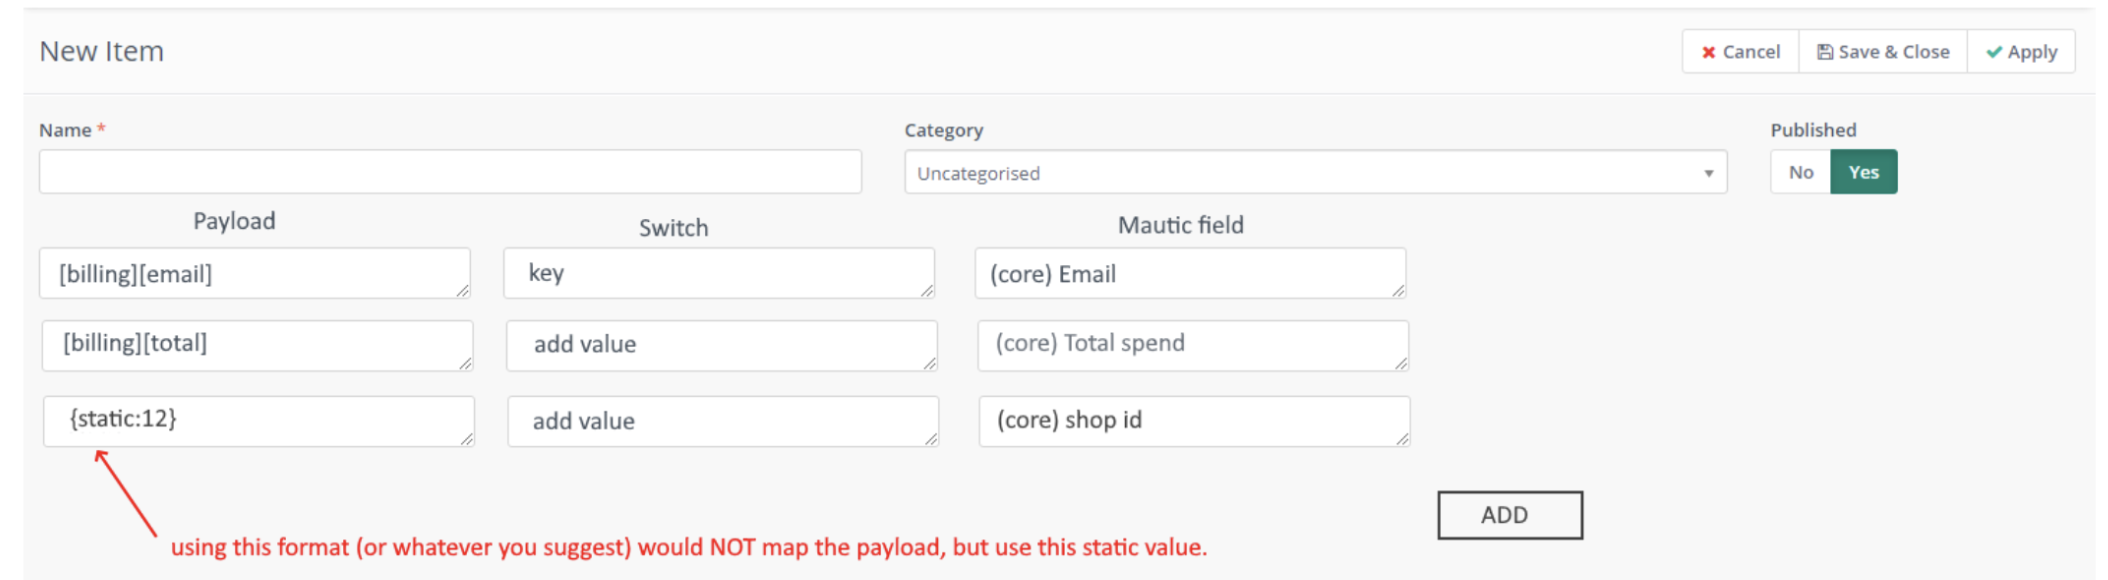
Task: Set Published to No
Action: [1800, 171]
